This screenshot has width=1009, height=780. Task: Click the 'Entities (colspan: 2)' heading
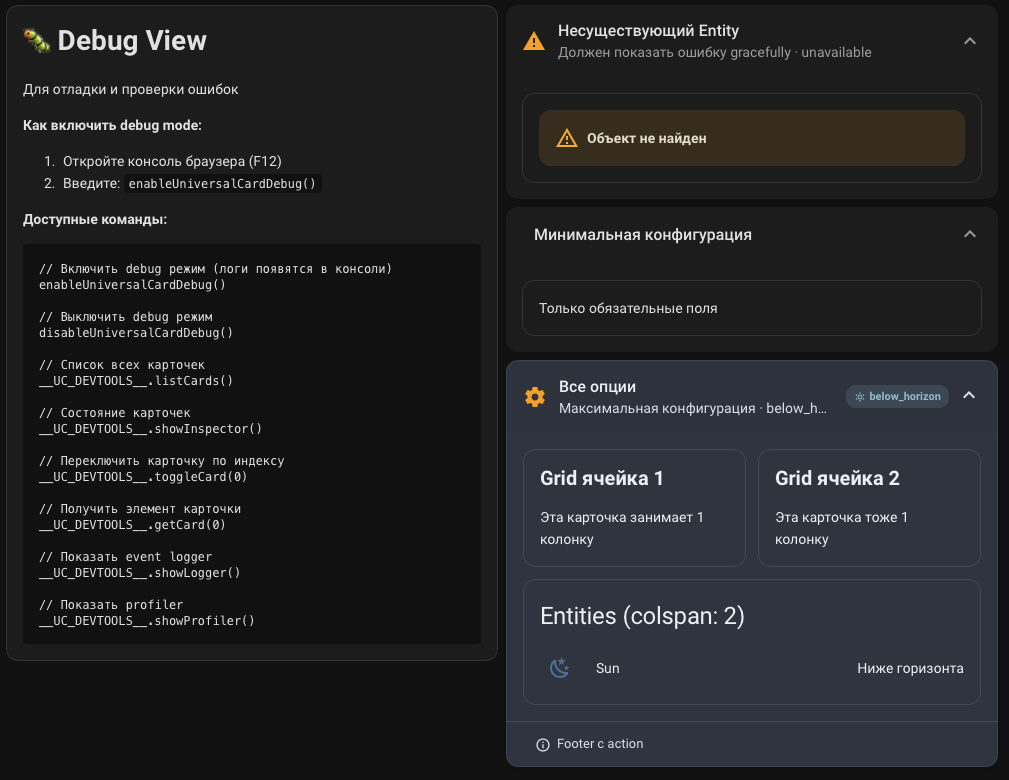pos(642,616)
